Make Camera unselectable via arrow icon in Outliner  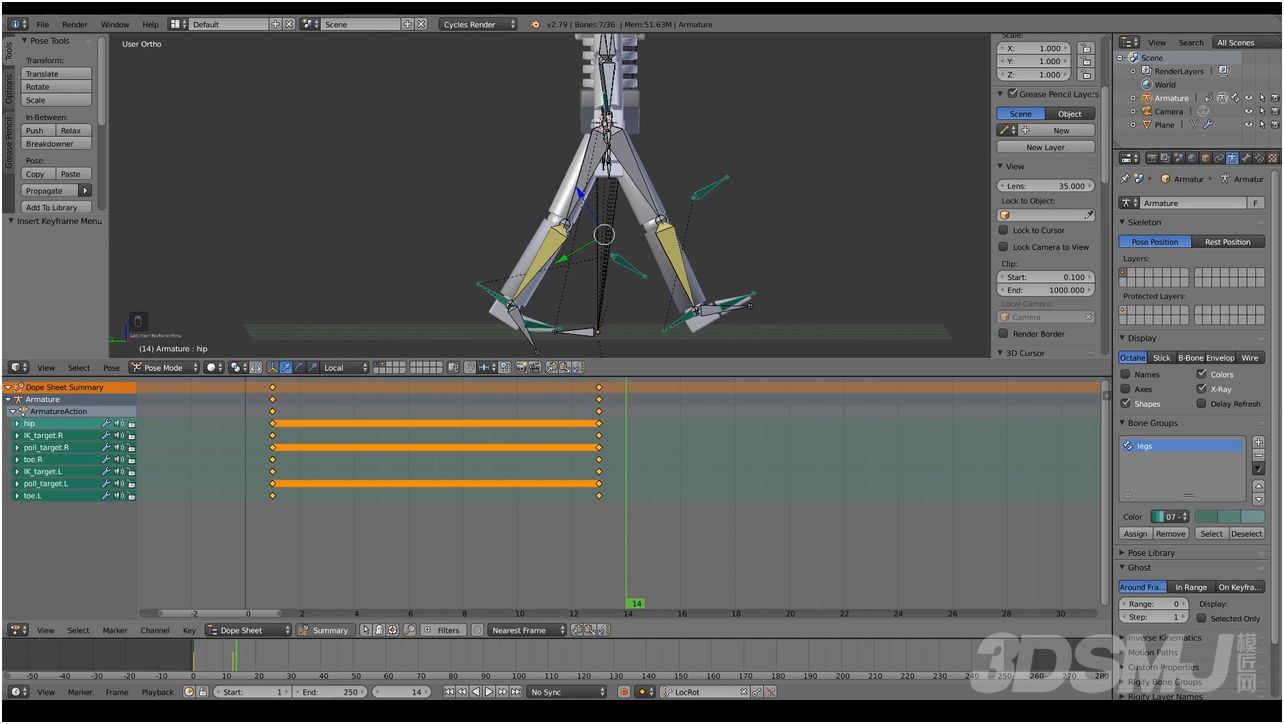(x=1262, y=112)
